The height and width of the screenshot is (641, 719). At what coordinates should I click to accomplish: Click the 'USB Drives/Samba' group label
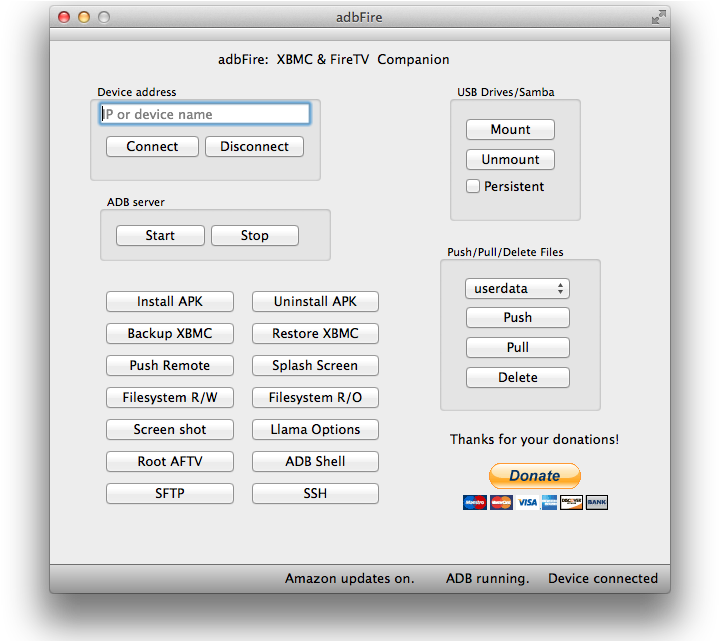click(506, 92)
